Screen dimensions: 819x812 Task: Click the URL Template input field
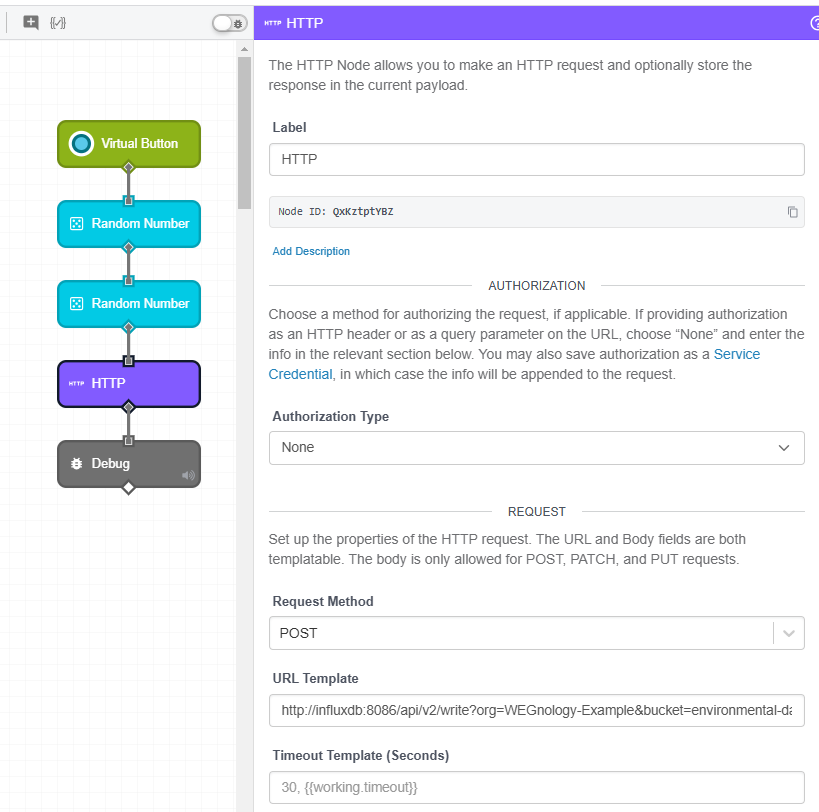click(536, 710)
